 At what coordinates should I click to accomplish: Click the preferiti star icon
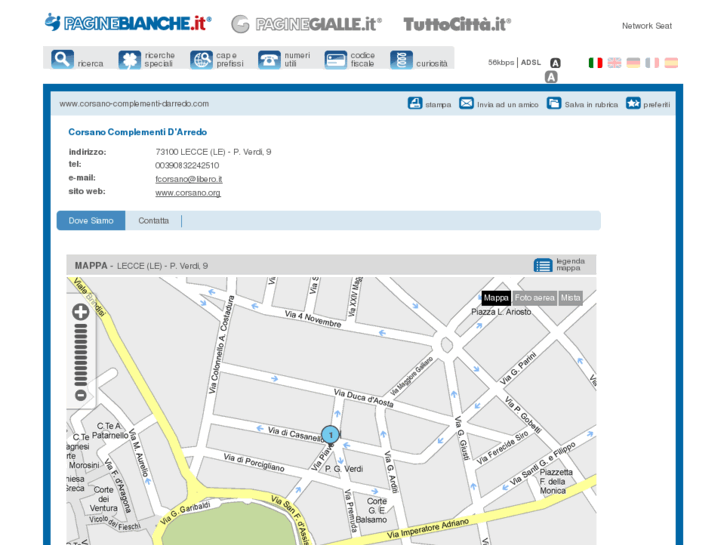[633, 103]
